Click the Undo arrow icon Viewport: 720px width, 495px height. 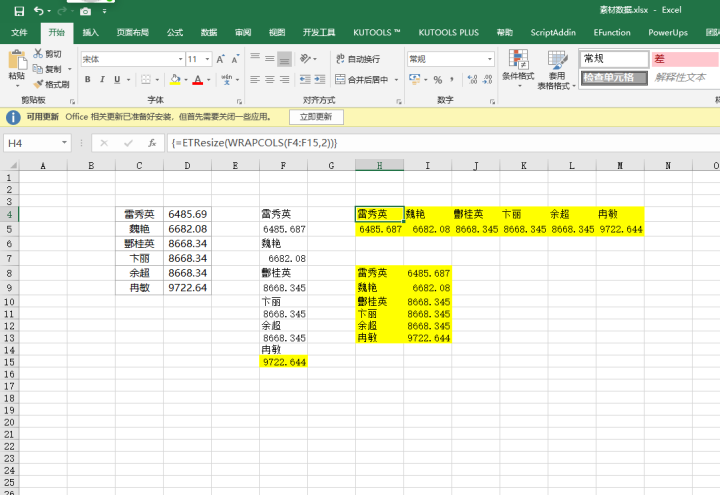coord(39,11)
